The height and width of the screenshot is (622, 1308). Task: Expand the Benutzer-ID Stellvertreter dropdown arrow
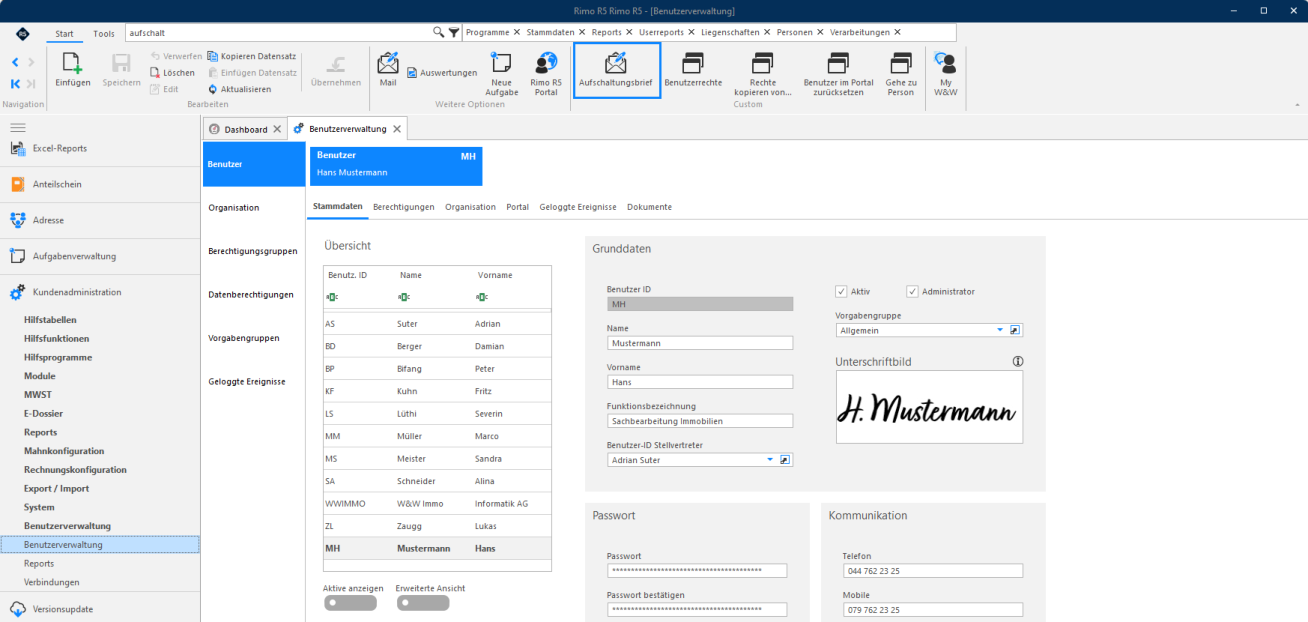770,460
